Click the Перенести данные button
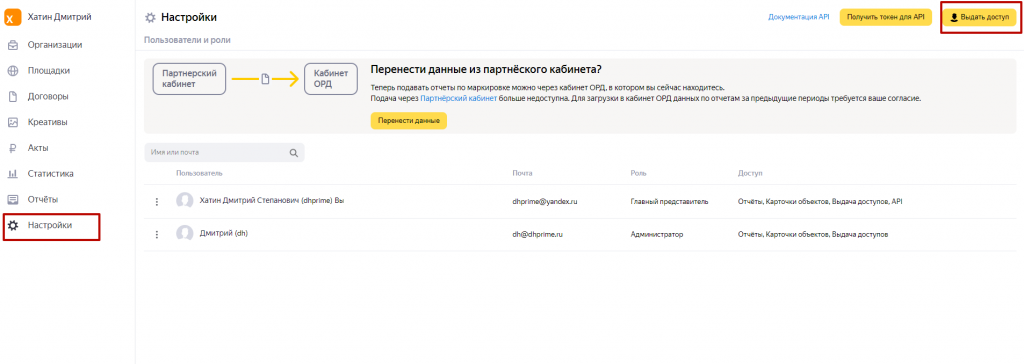Viewport: 1024px width, 364px height. [x=409, y=121]
